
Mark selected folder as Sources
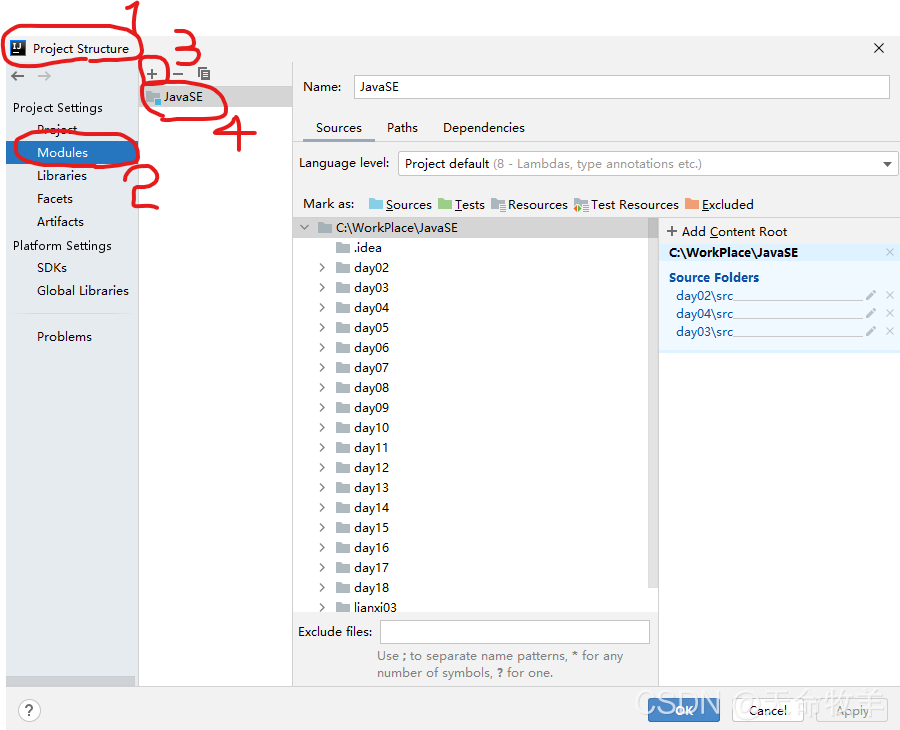click(400, 204)
